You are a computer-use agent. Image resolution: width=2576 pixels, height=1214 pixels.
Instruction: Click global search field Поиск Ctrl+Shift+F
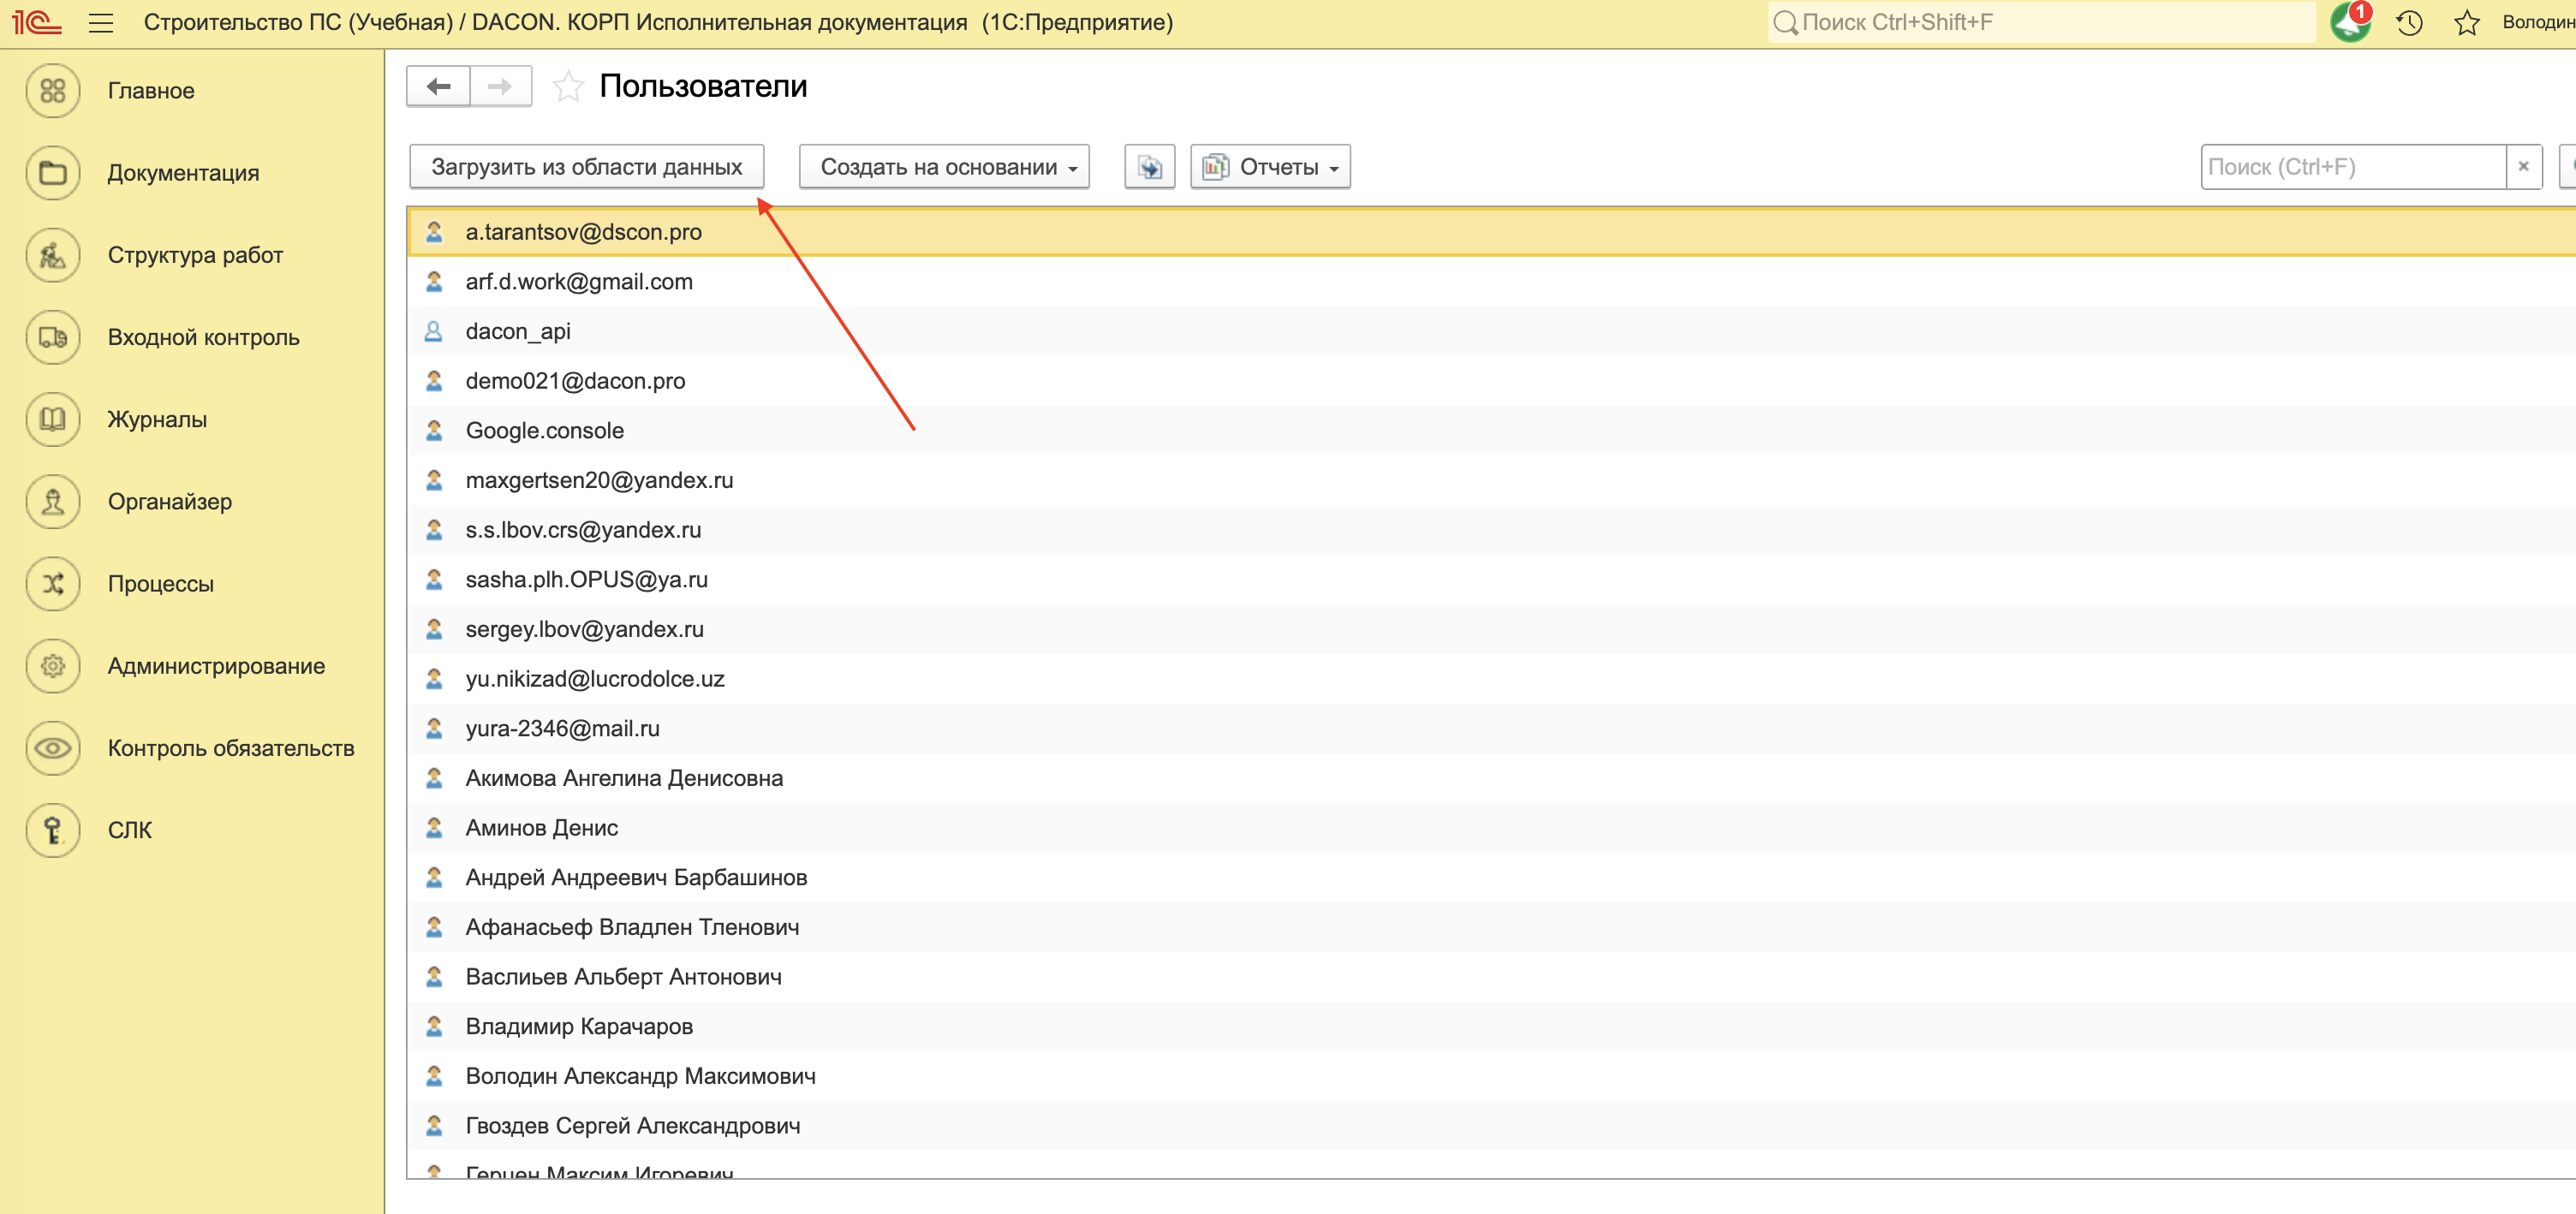point(2040,22)
